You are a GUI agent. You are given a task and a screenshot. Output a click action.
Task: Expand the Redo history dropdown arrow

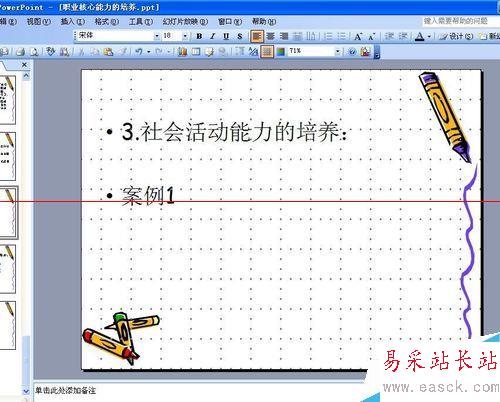(168, 52)
